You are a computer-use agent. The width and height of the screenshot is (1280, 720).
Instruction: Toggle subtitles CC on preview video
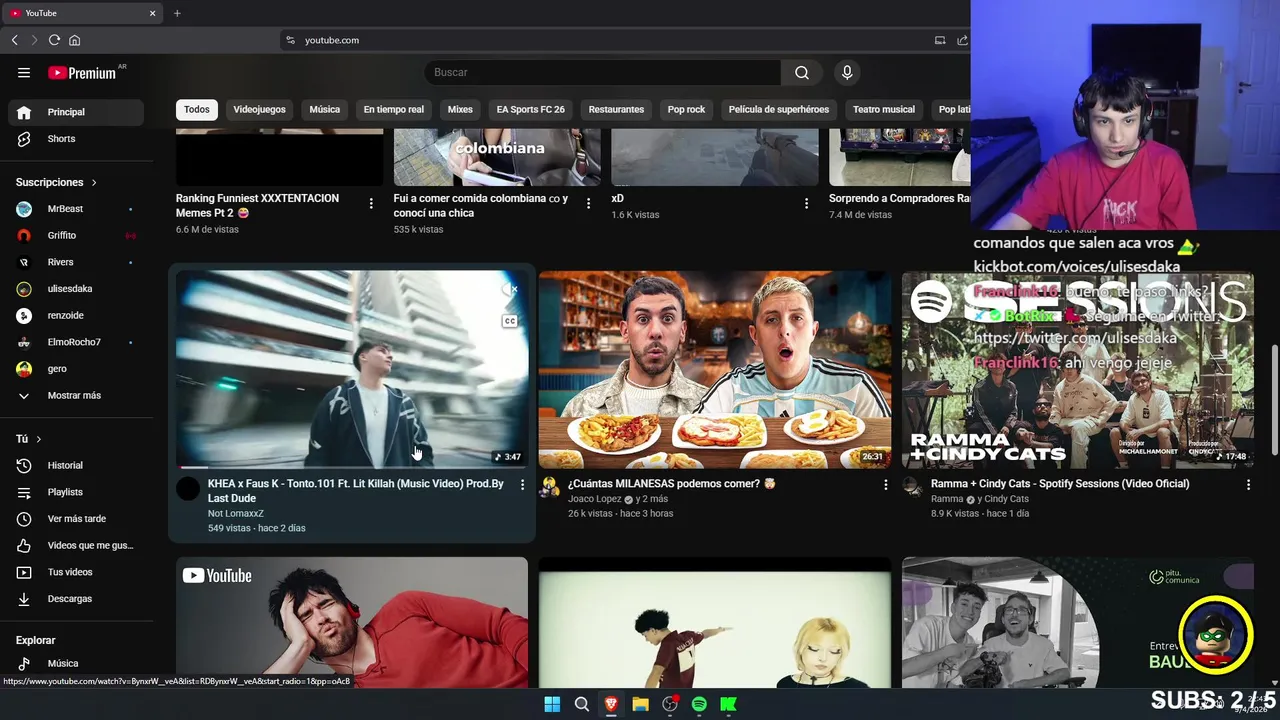510,321
